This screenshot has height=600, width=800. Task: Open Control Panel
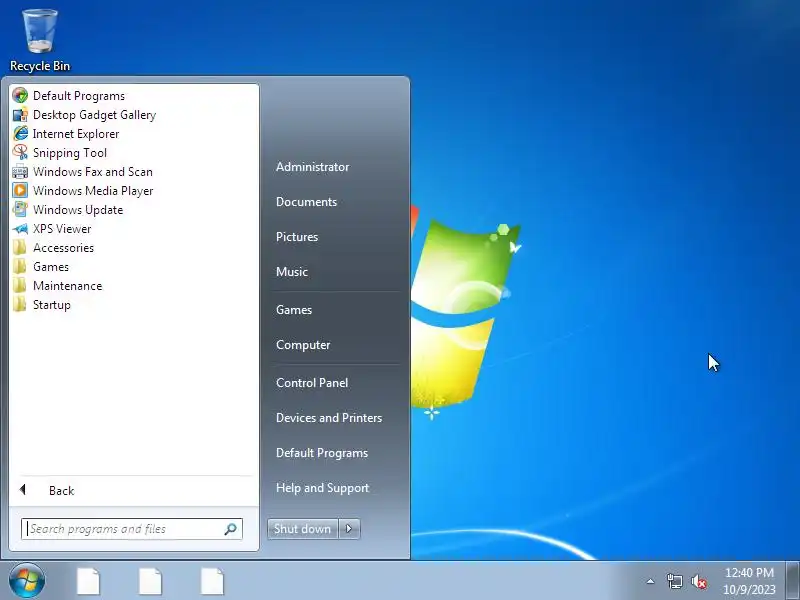312,383
